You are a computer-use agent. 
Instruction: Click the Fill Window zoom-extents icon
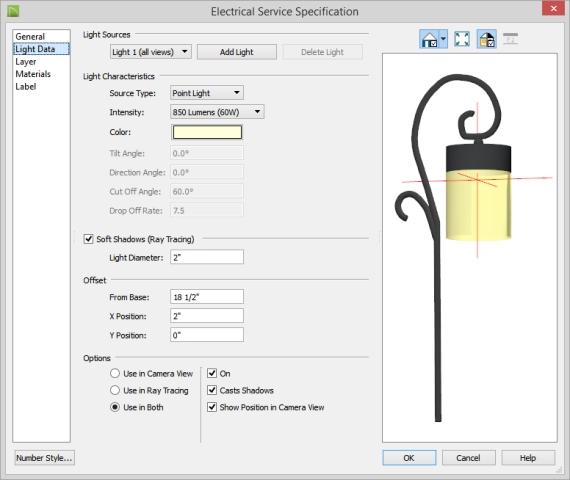click(462, 39)
